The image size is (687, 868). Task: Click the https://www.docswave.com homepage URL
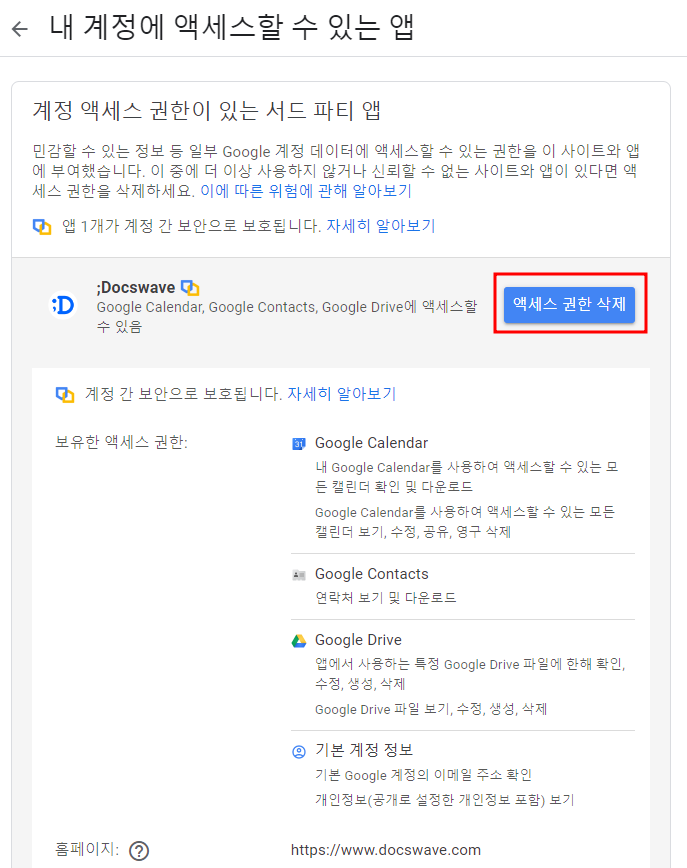click(386, 850)
